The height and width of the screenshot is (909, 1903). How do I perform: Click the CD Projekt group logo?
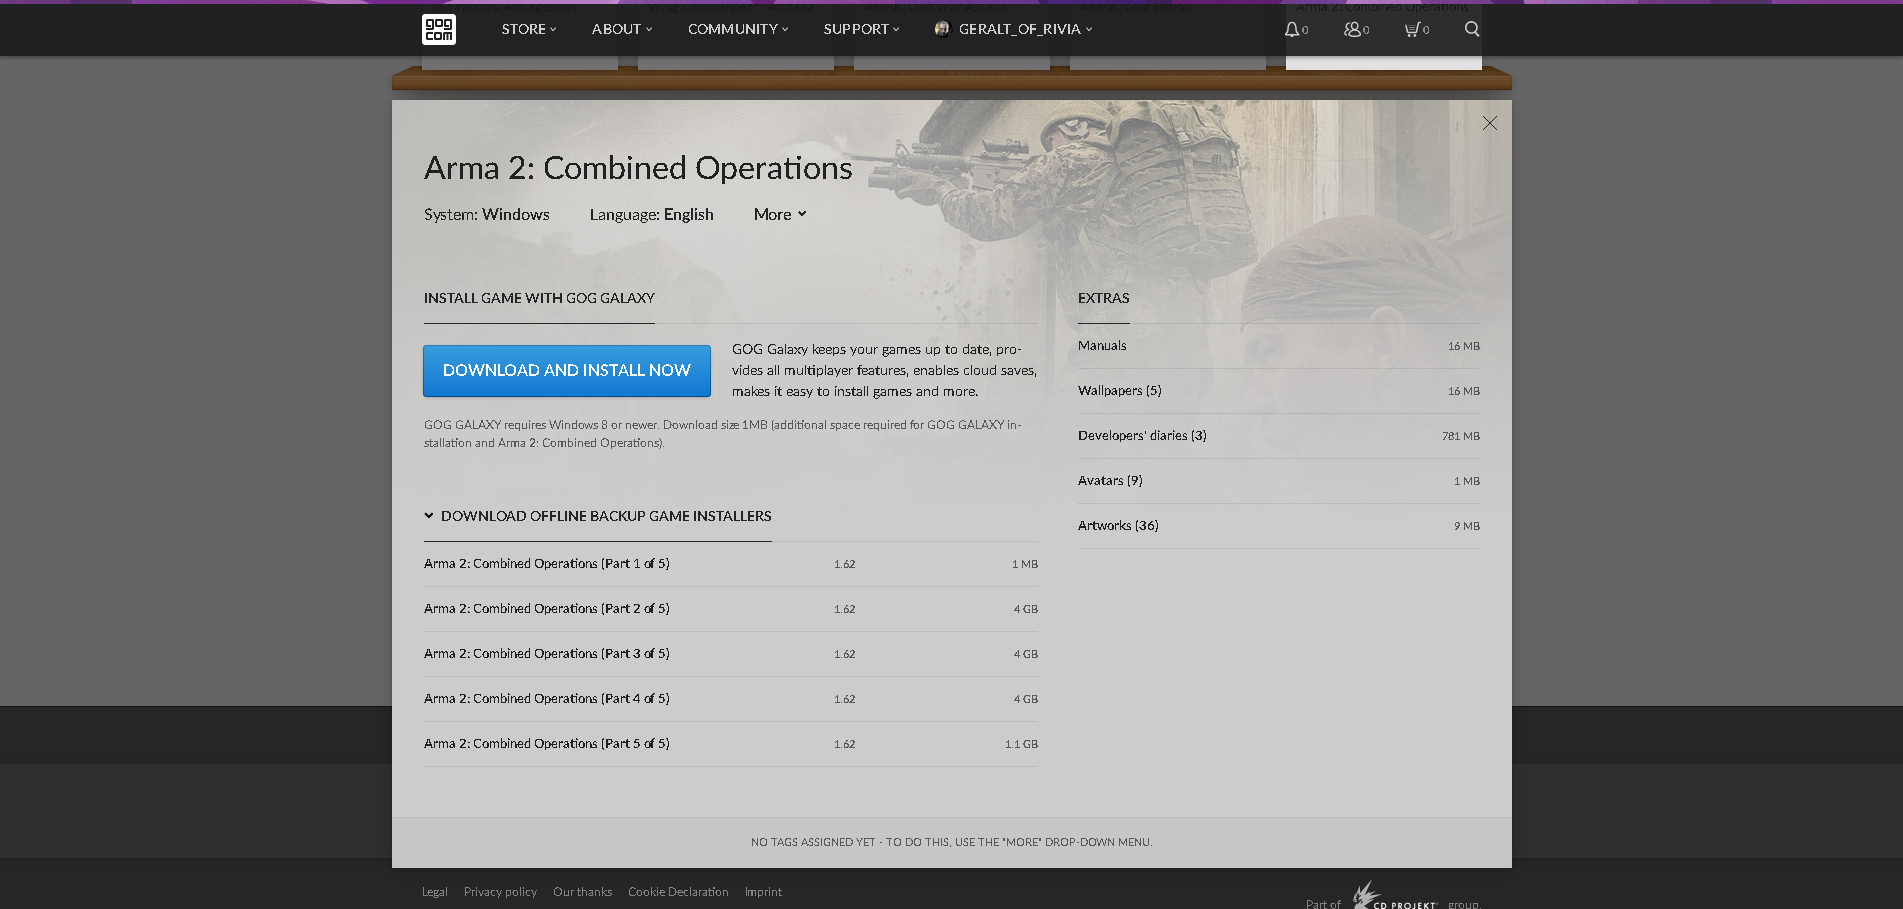click(1394, 897)
